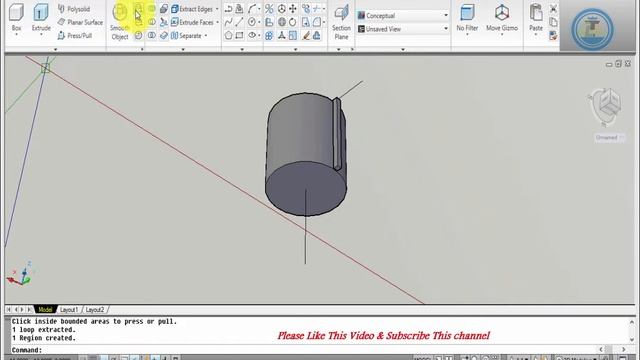The height and width of the screenshot is (360, 640).
Task: Choose the Planar Surface tool
Action: click(x=80, y=22)
